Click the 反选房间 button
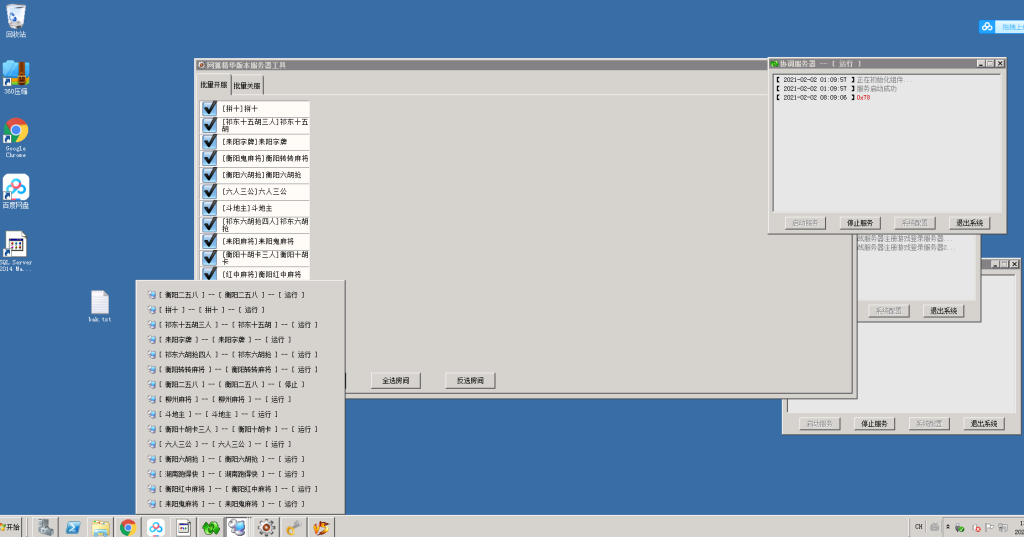This screenshot has height=537, width=1024. pyautogui.click(x=470, y=380)
